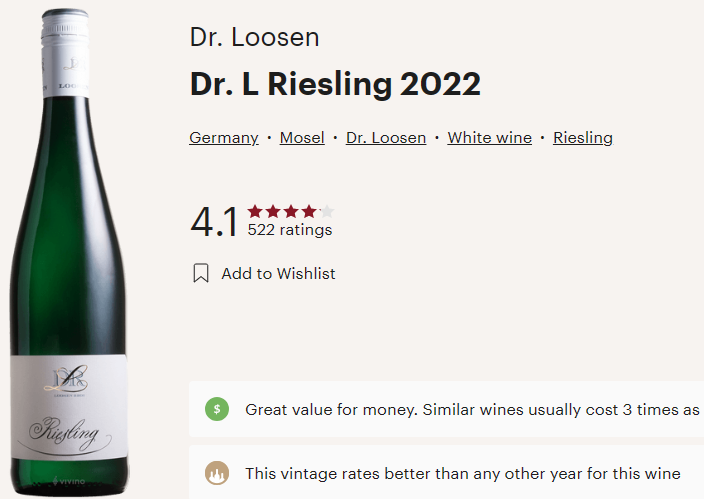Open the Dr. Loosen link in the breadcrumb row
The image size is (704, 499).
pos(386,138)
